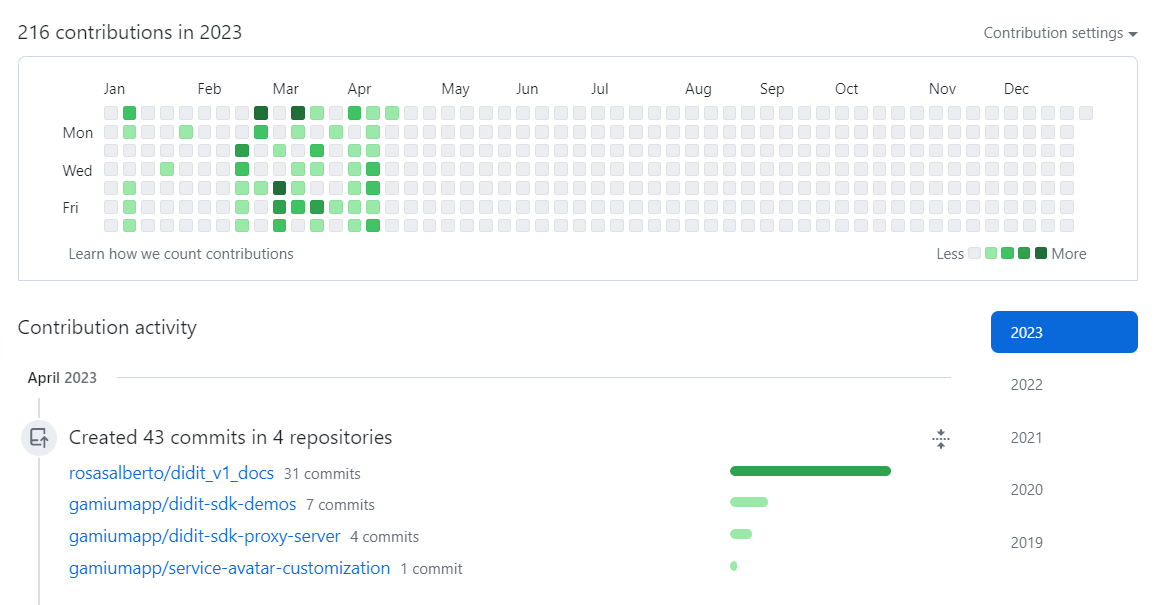Click the Mar month label

click(286, 89)
